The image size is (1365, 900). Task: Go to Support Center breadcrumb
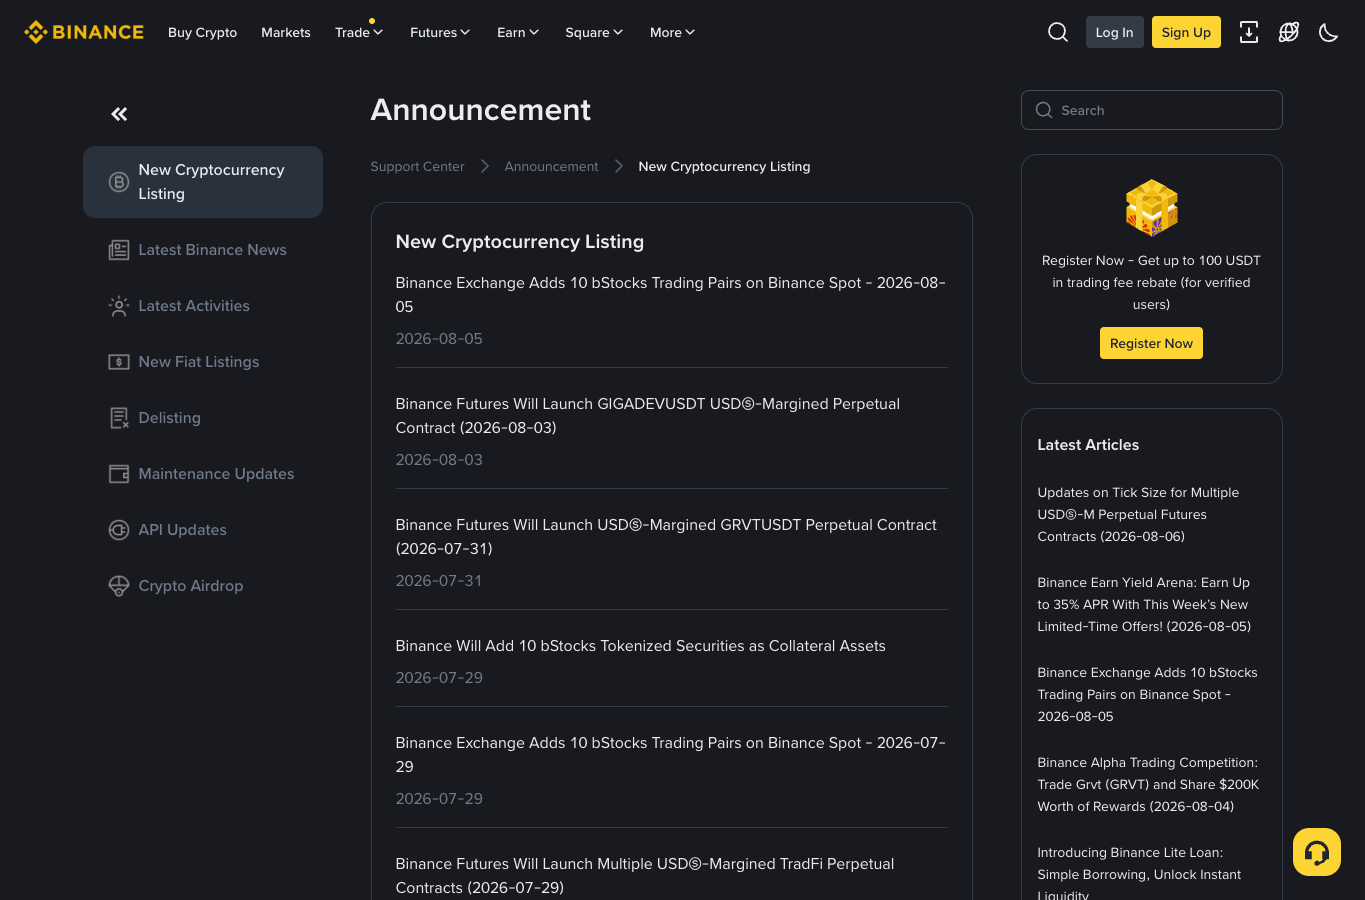coord(417,166)
